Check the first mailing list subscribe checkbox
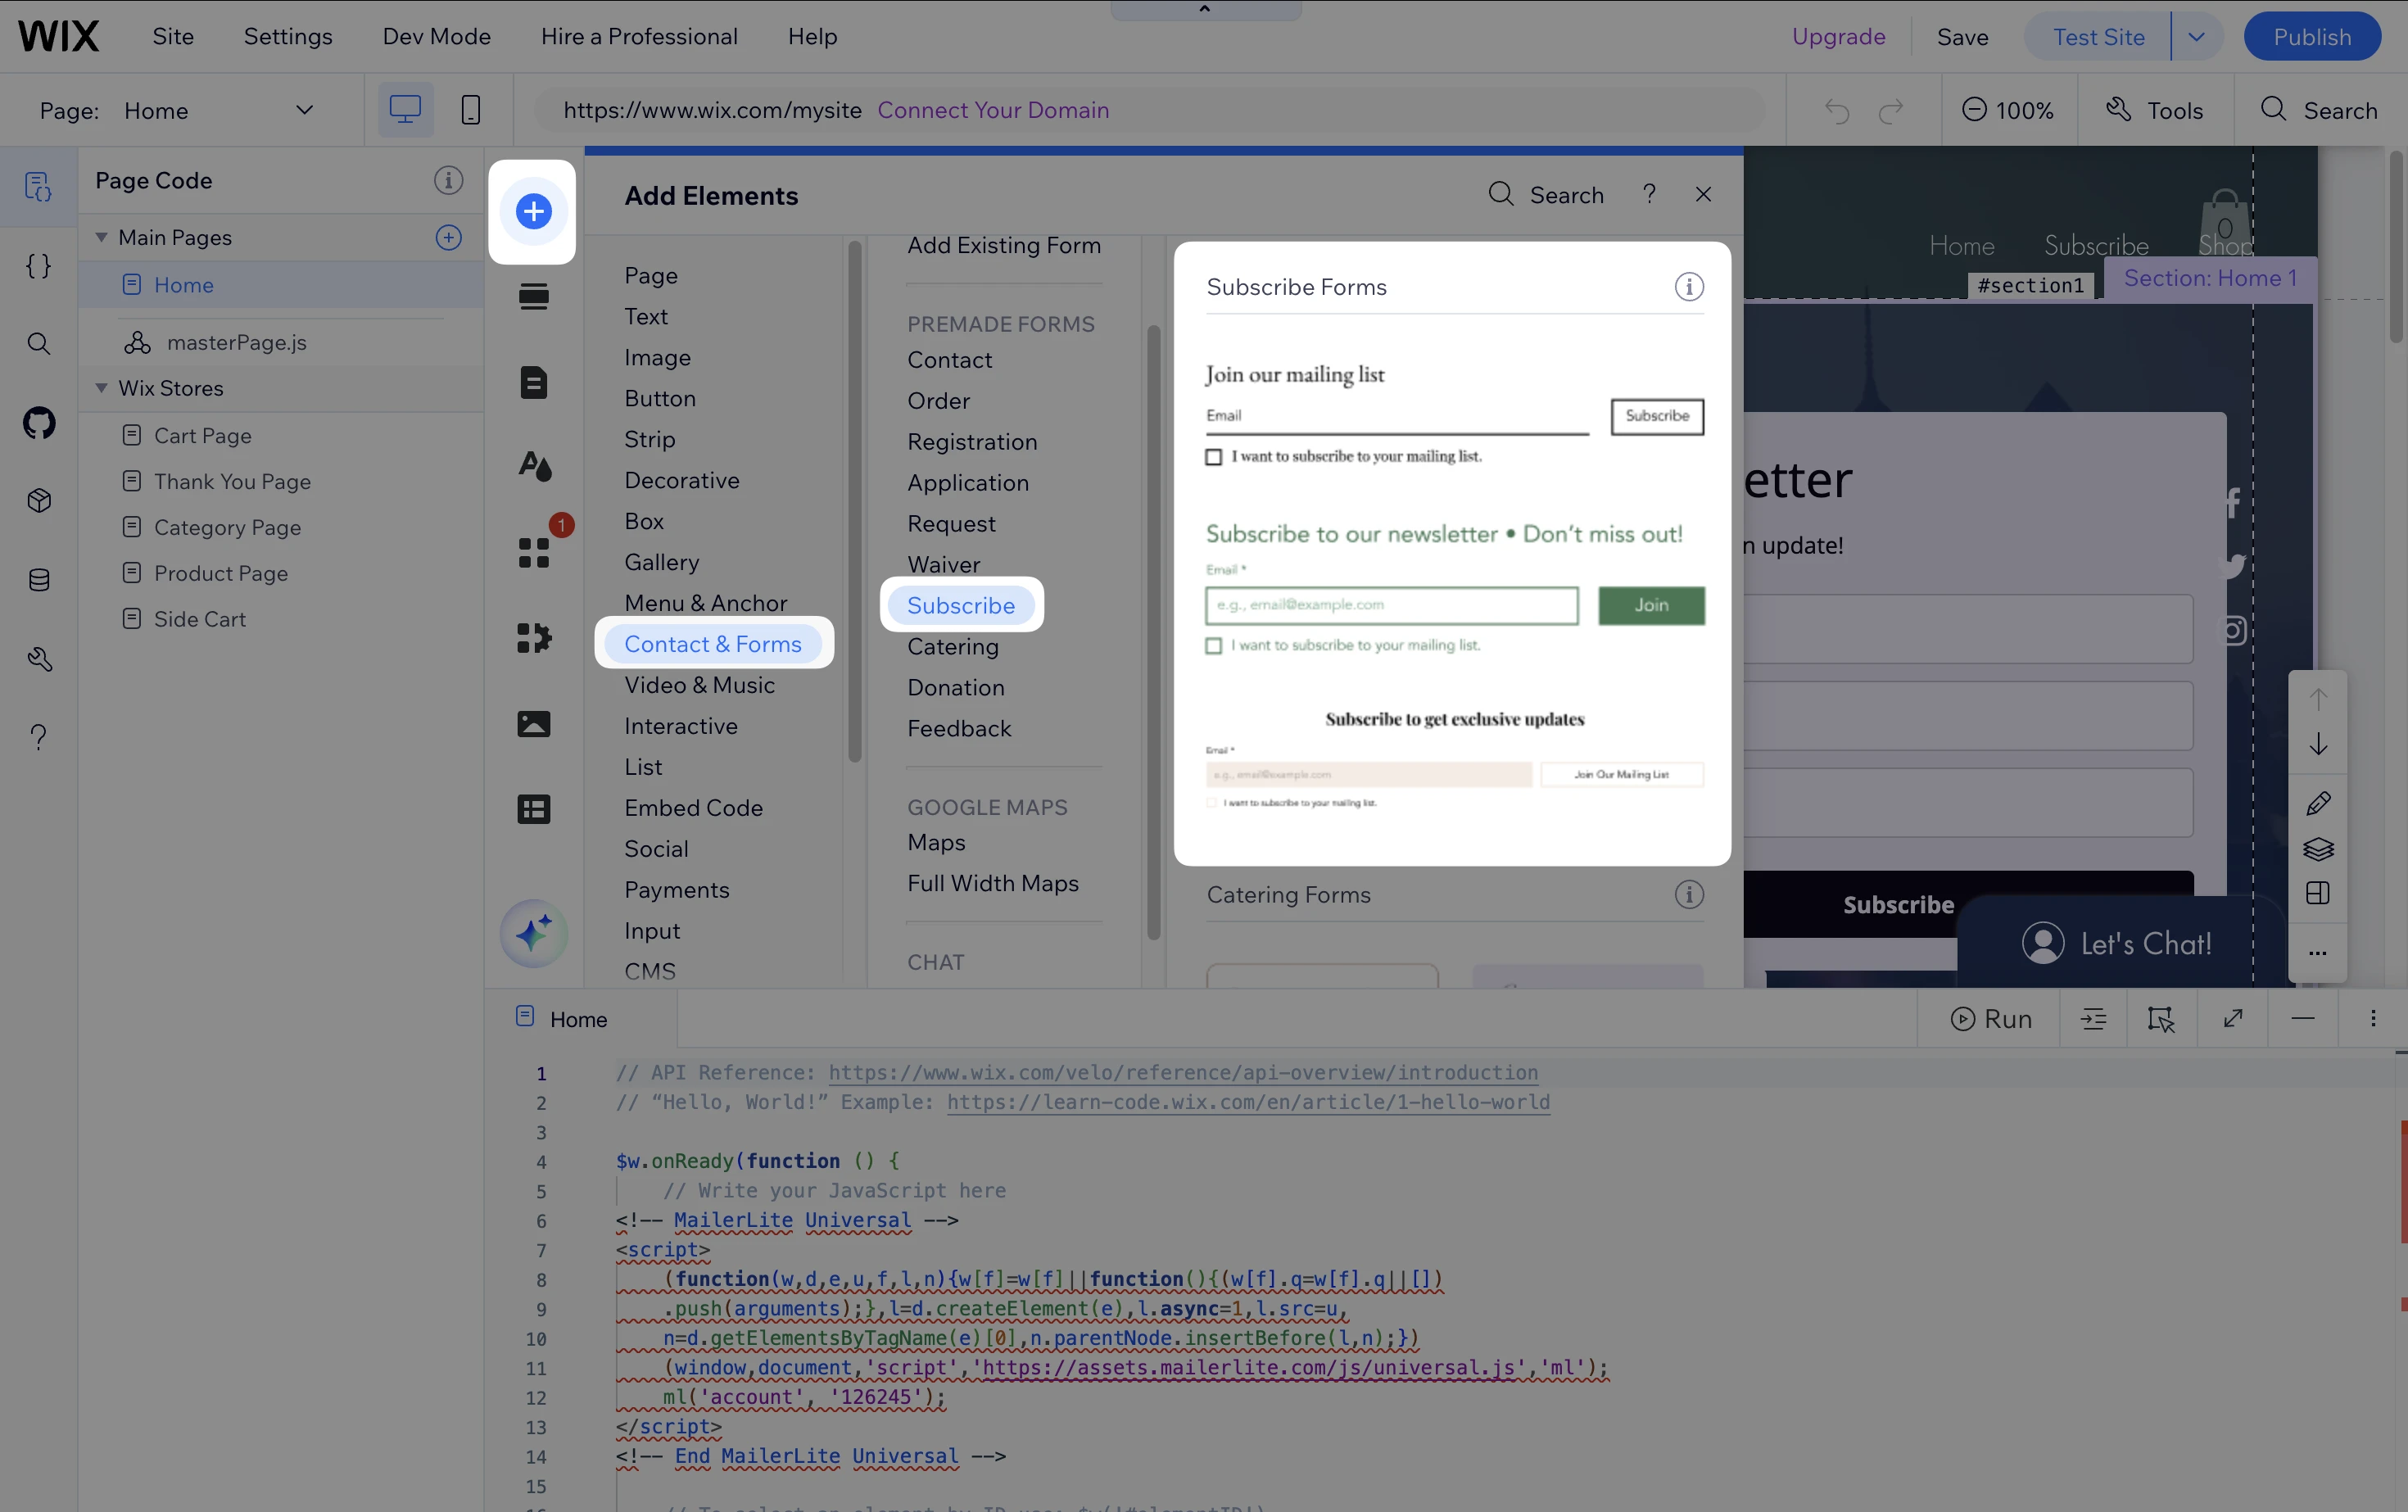The image size is (2408, 1512). pos(1214,457)
